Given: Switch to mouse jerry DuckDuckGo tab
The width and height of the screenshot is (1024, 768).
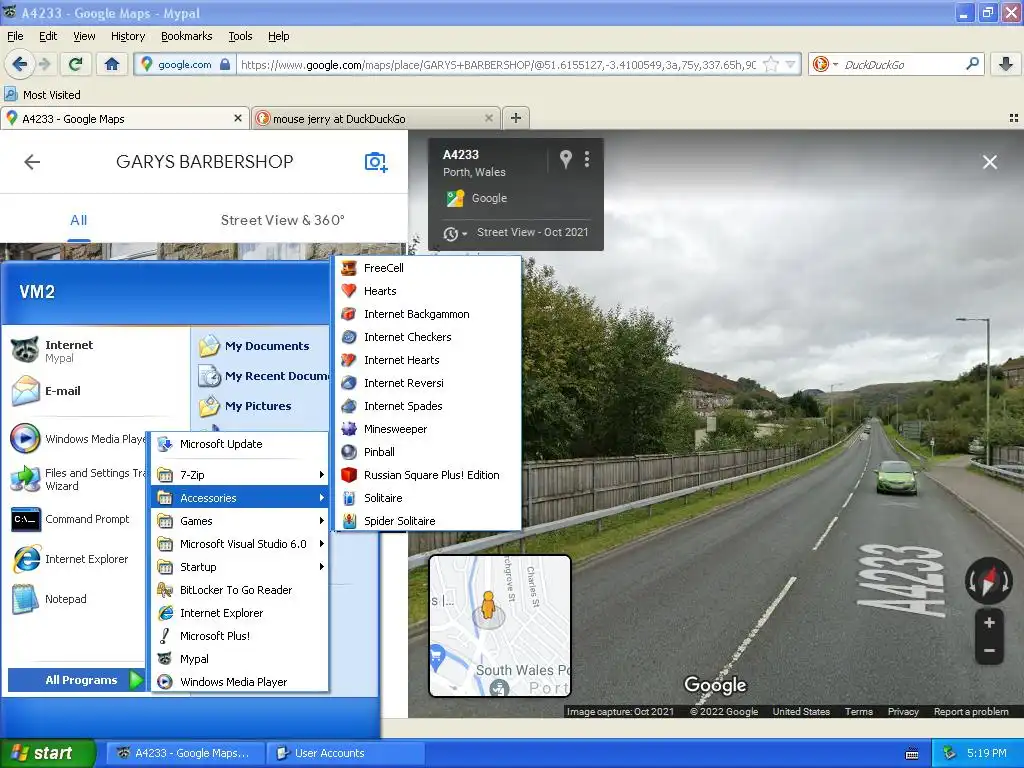Looking at the screenshot, I should click(376, 118).
